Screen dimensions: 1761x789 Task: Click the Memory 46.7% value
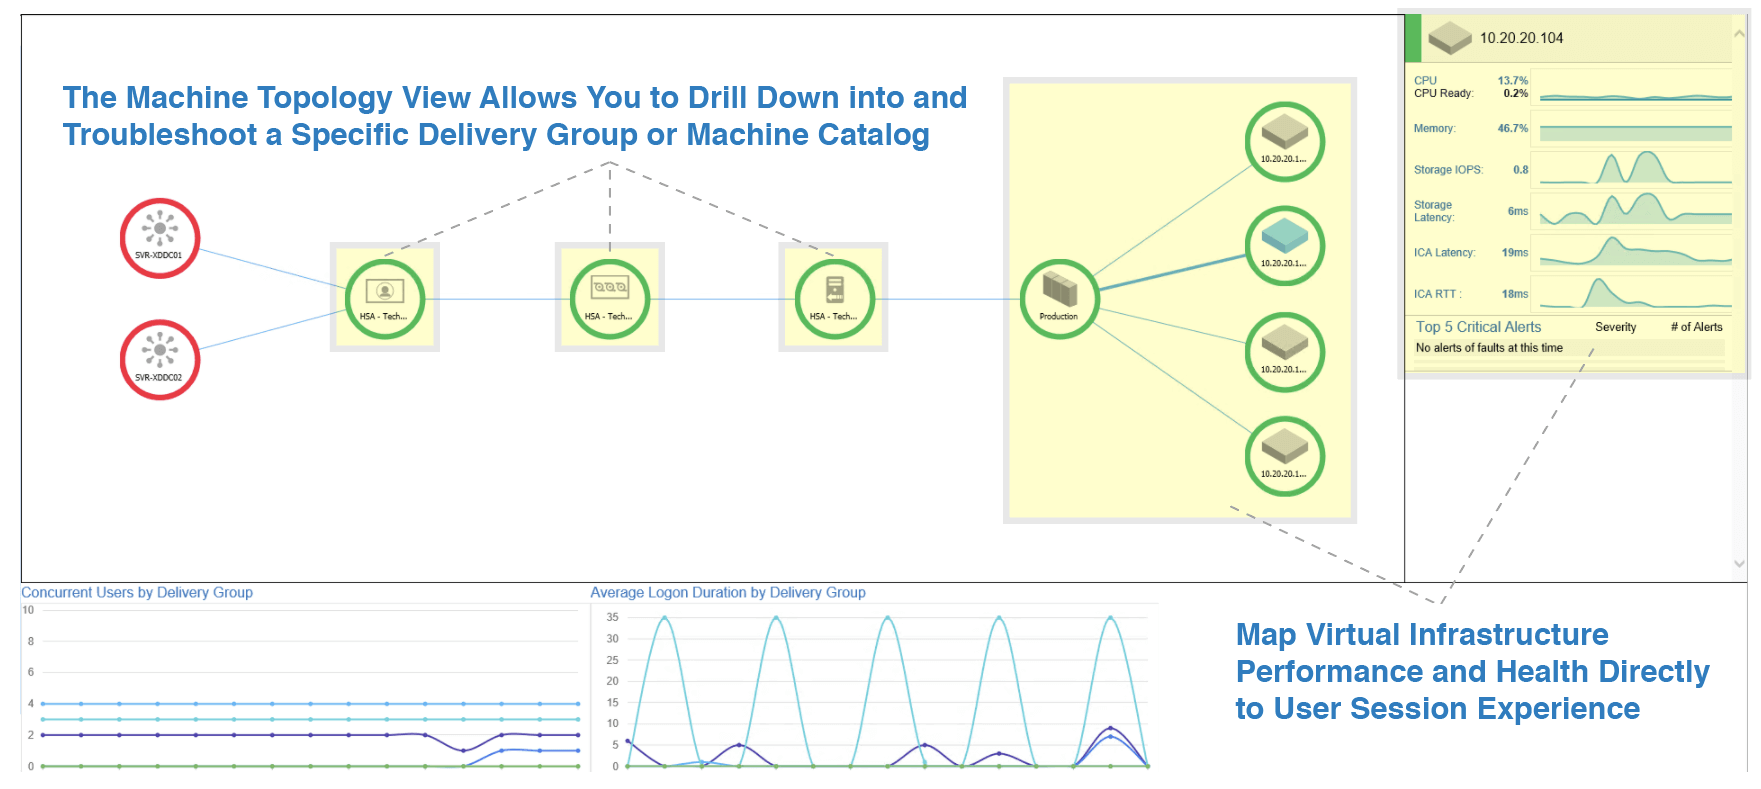(1512, 128)
